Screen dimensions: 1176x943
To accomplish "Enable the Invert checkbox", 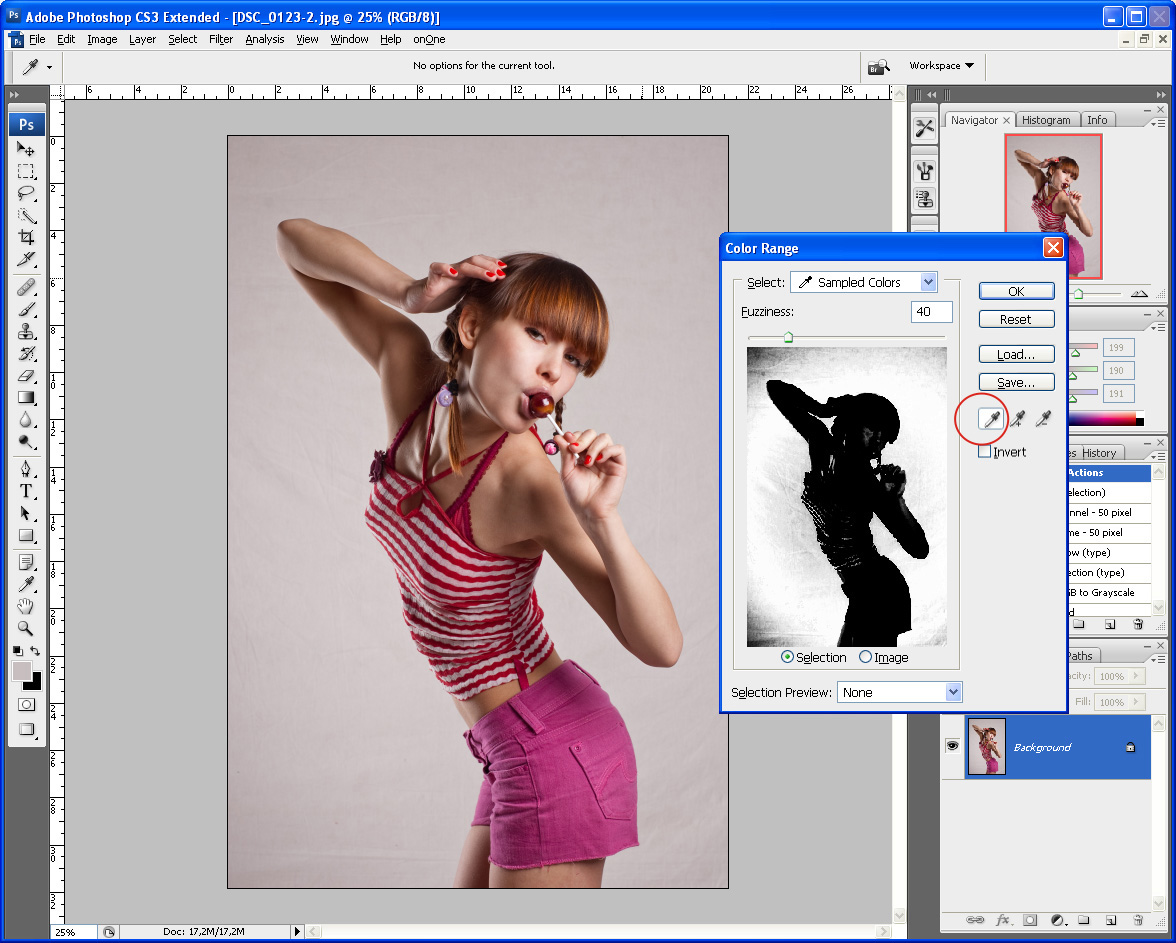I will pyautogui.click(x=985, y=452).
